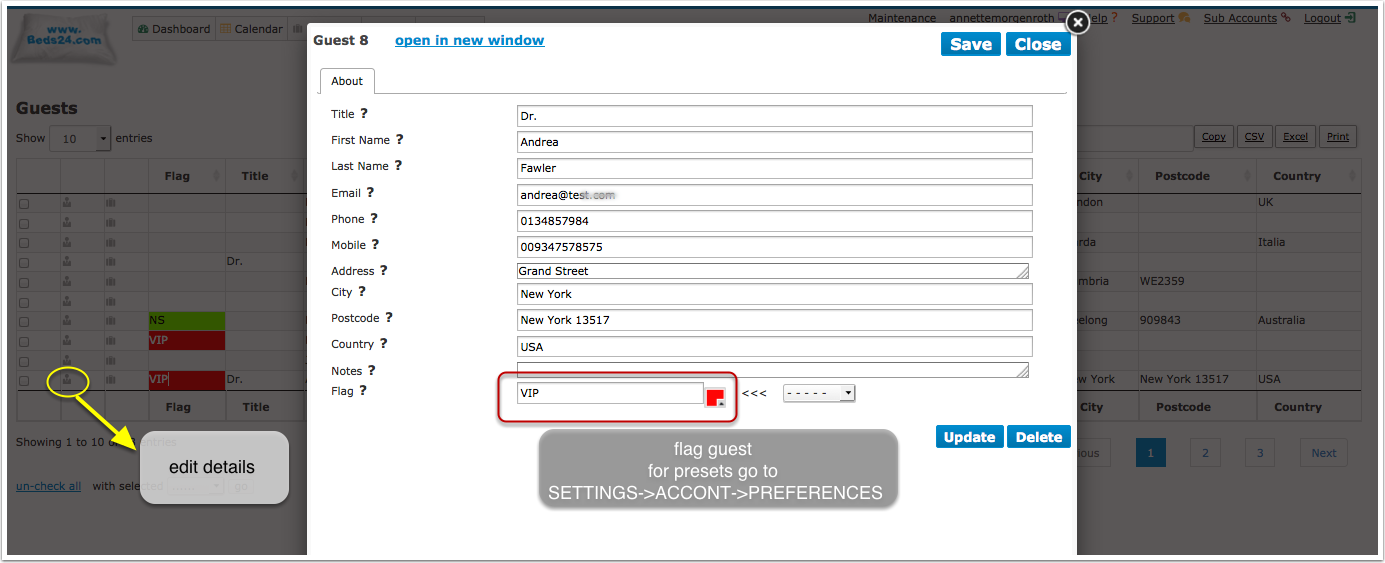Click the question mark beside City label
The height and width of the screenshot is (563, 1385).
tap(361, 292)
